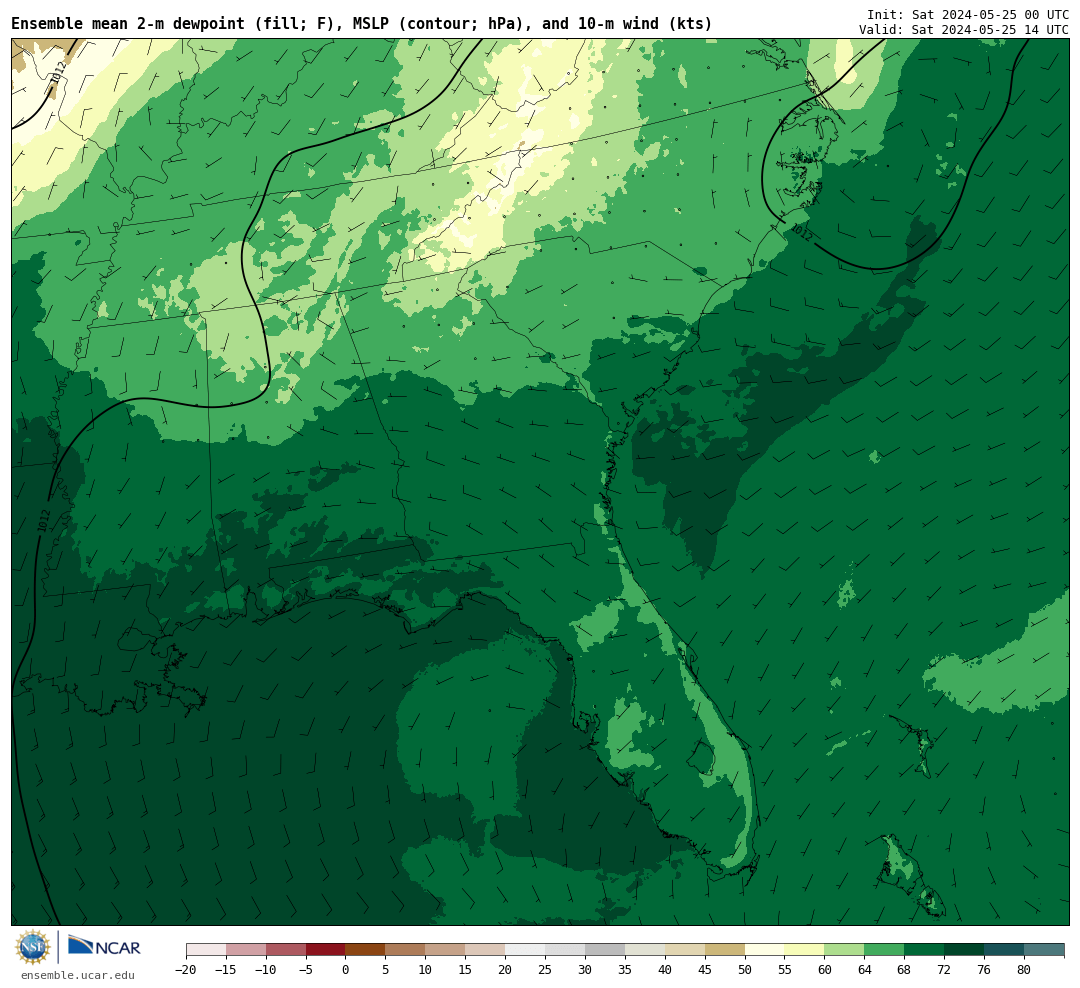This screenshot has width=1080, height=988.
Task: Click the Init: Sat 2024-05-25 00 UTC text
Action: pyautogui.click(x=968, y=14)
